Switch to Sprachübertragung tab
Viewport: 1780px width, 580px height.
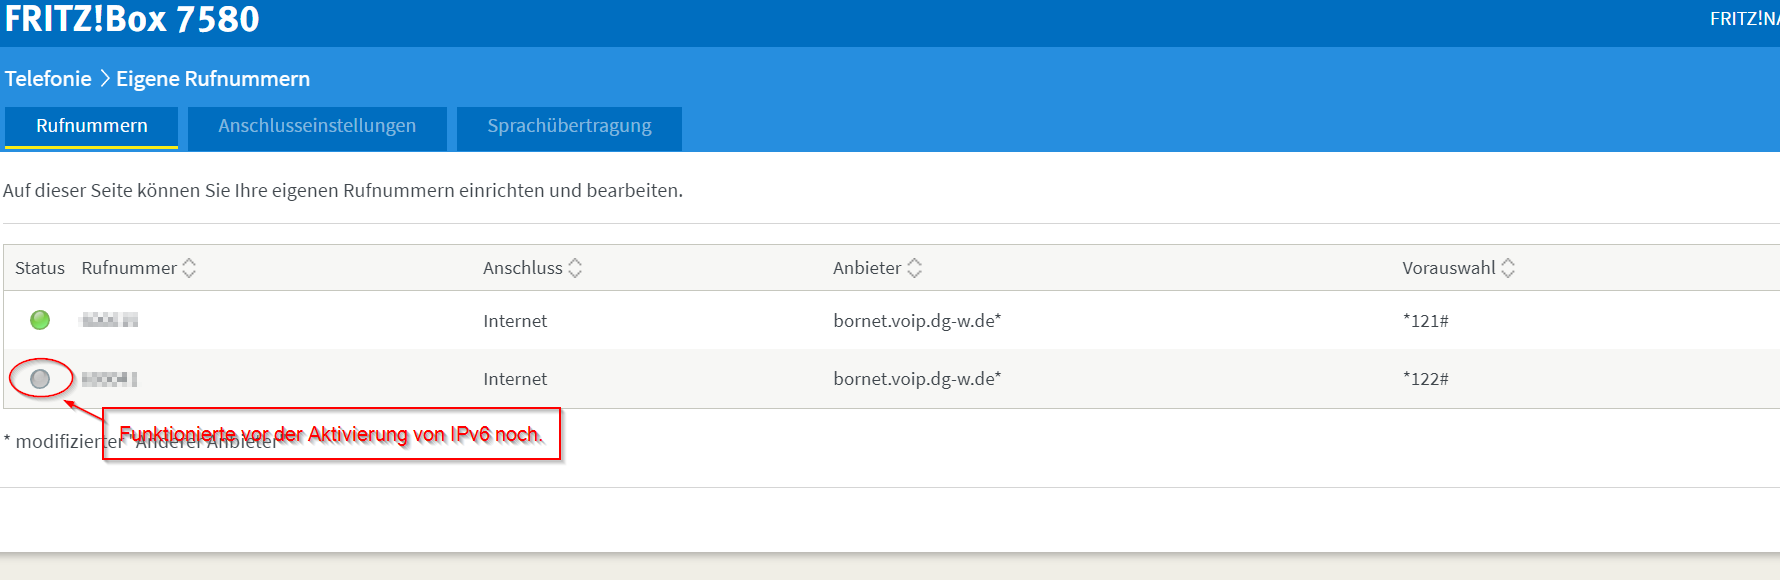[569, 128]
